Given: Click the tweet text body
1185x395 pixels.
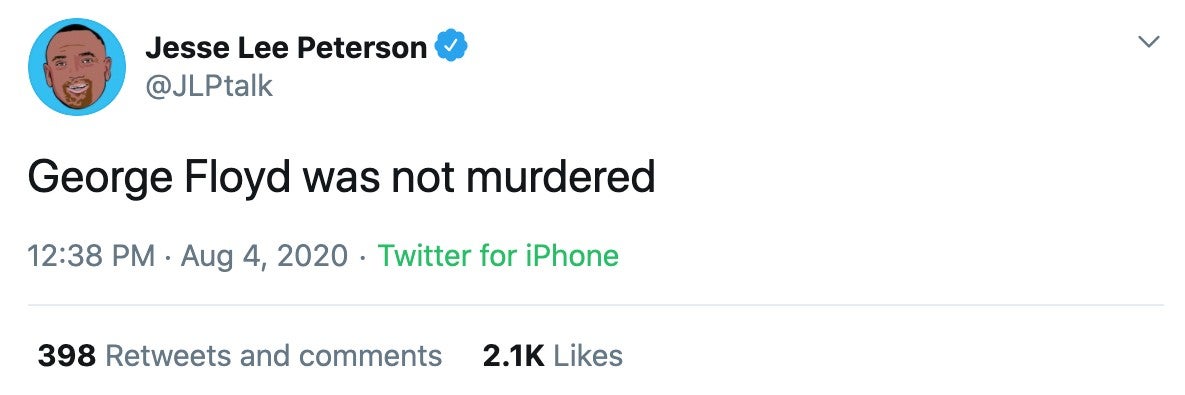Looking at the screenshot, I should [x=341, y=179].
